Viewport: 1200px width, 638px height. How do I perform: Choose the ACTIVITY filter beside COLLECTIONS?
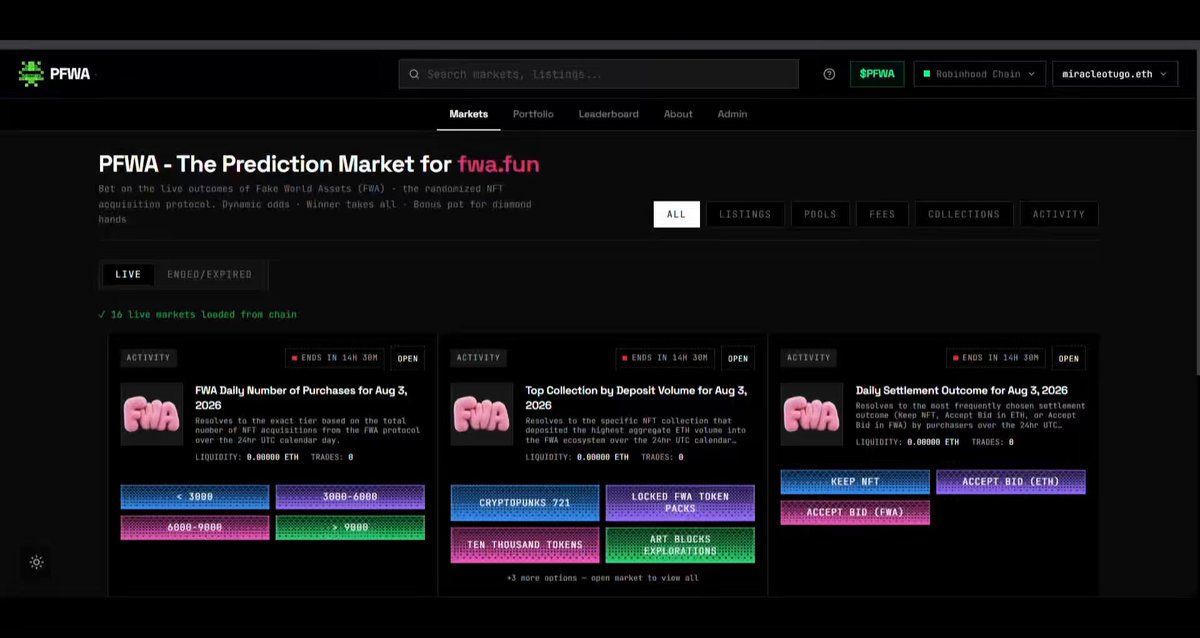(1059, 214)
